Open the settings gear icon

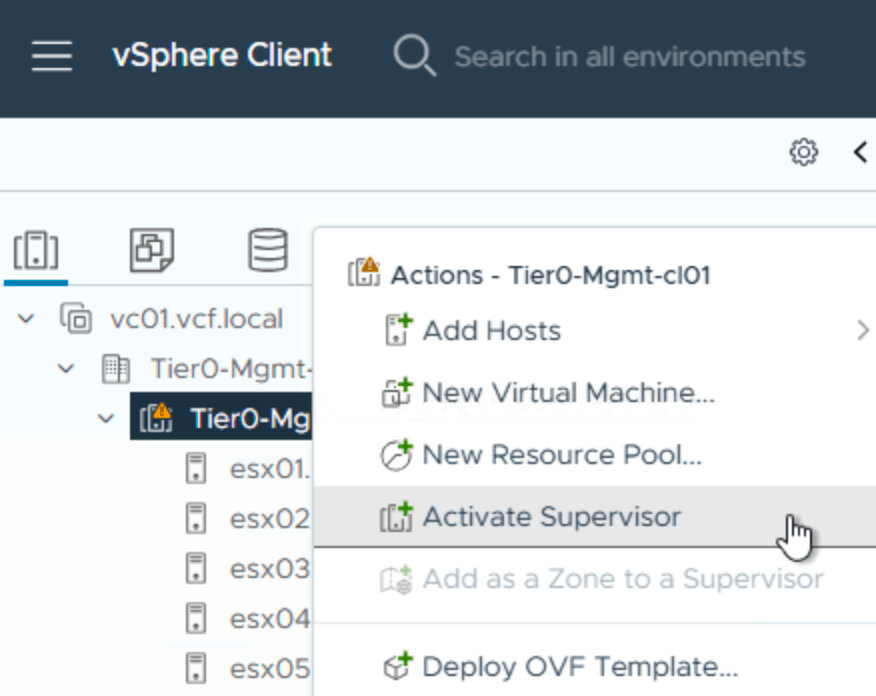tap(803, 152)
